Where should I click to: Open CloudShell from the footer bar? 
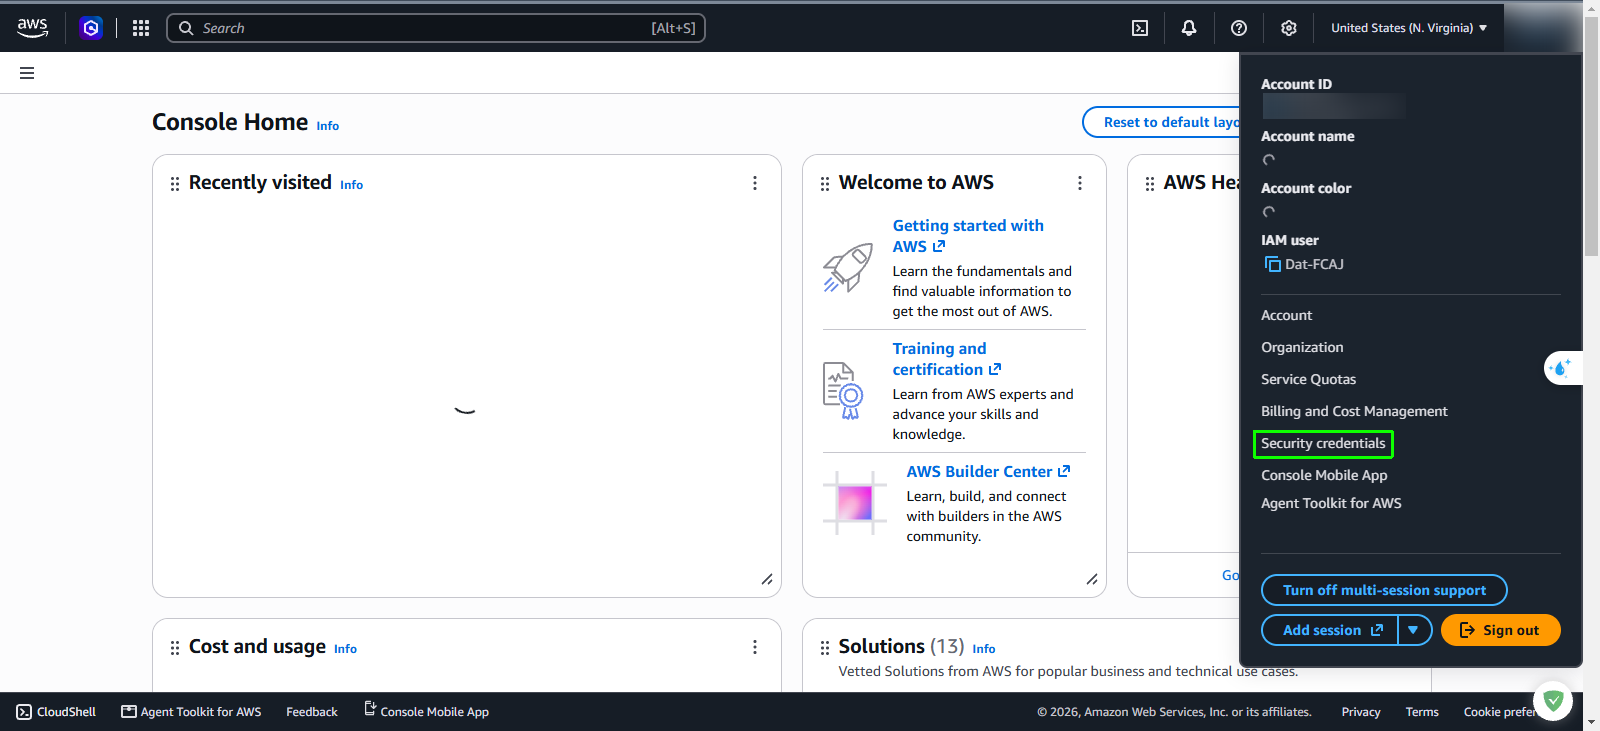pyautogui.click(x=56, y=712)
